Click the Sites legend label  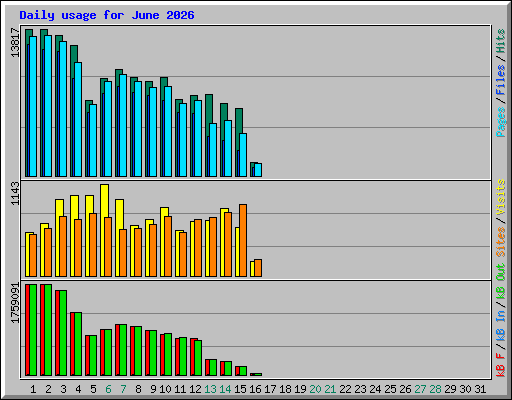pyautogui.click(x=501, y=242)
